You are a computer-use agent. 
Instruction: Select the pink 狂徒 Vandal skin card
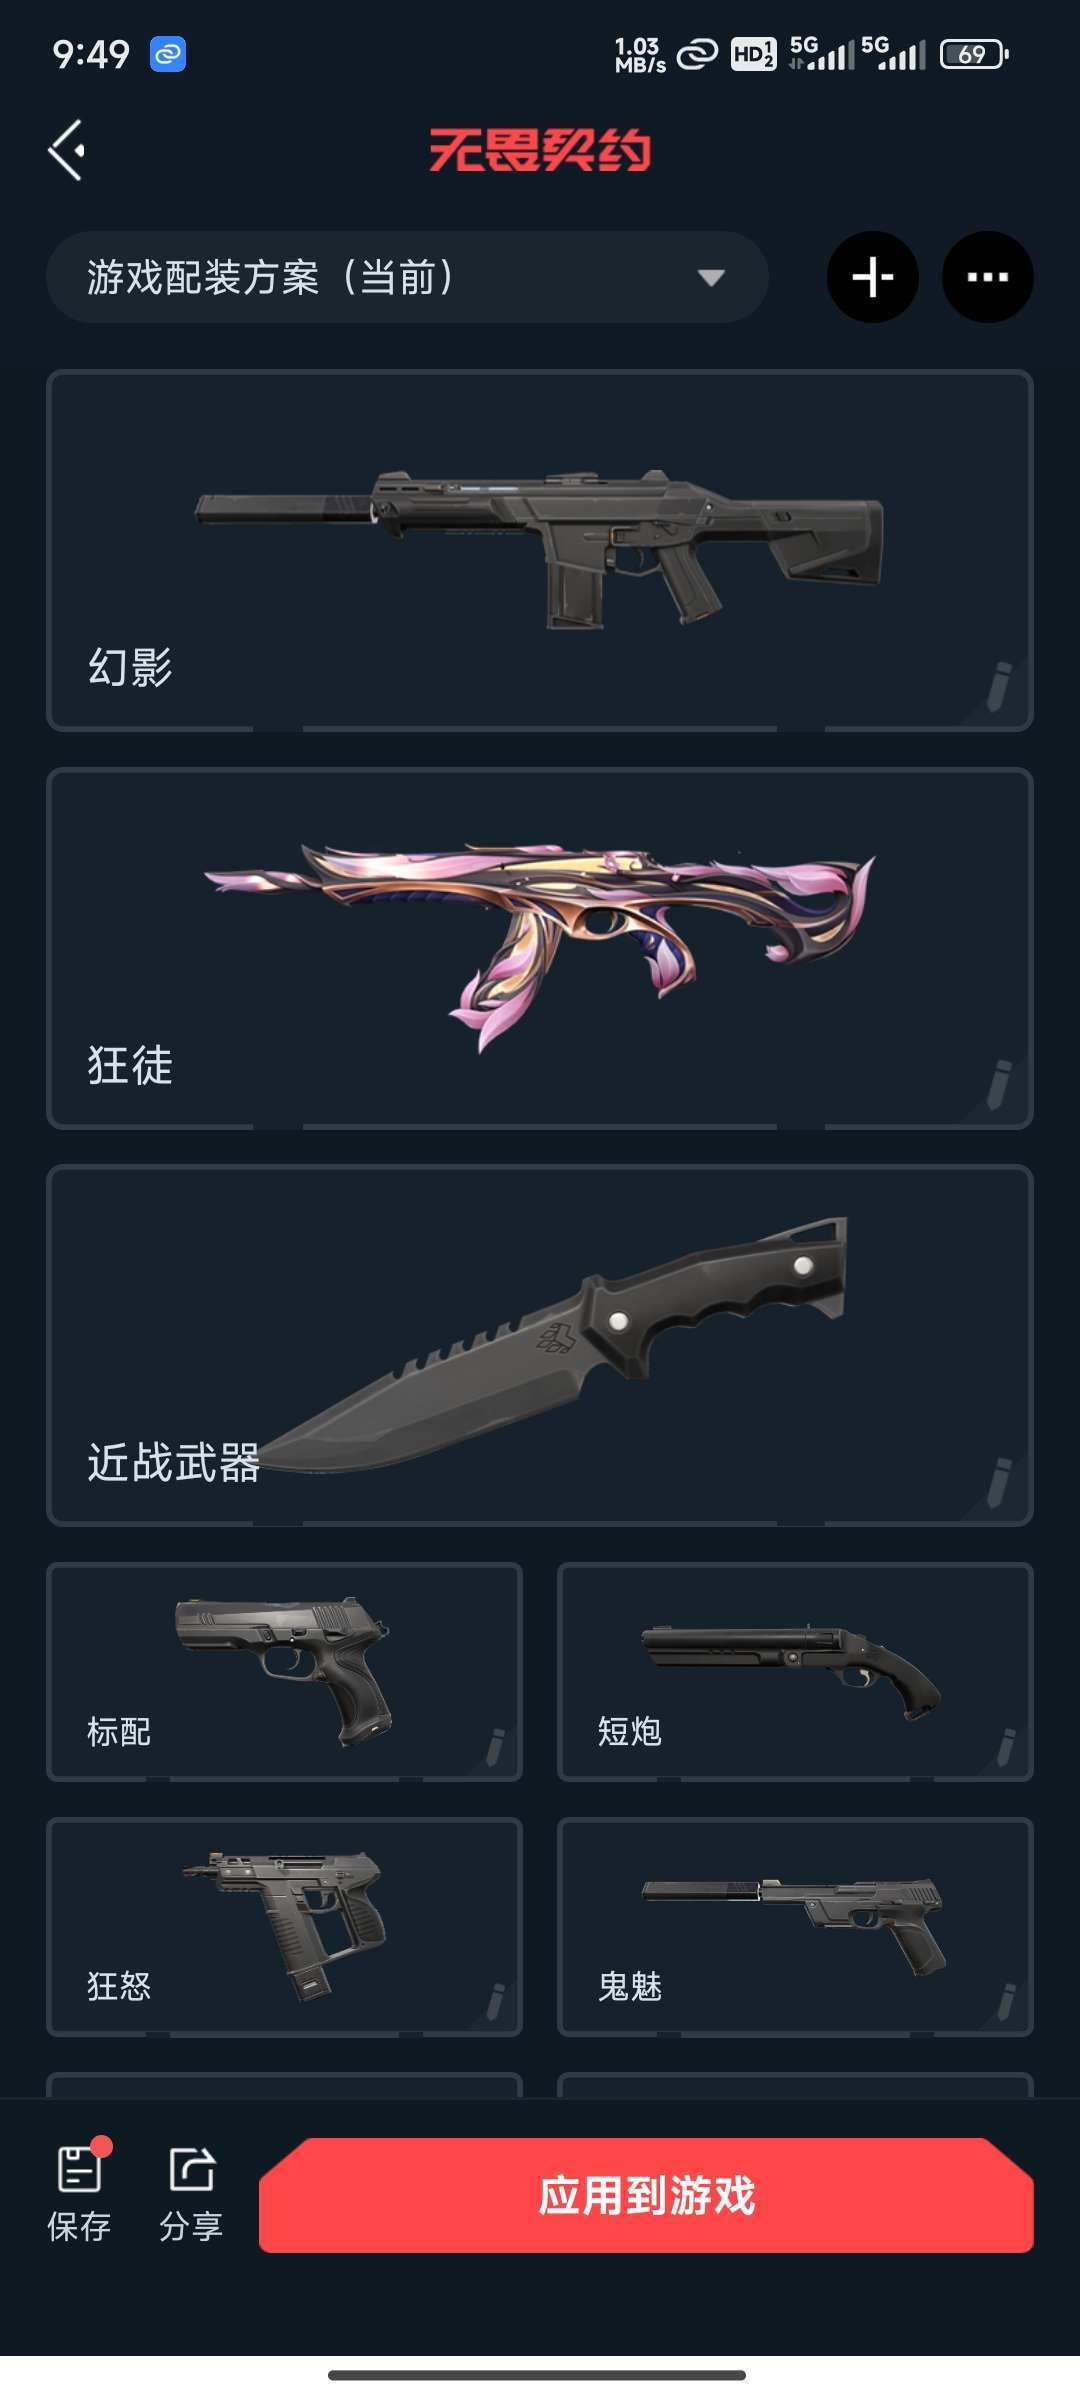(540, 948)
